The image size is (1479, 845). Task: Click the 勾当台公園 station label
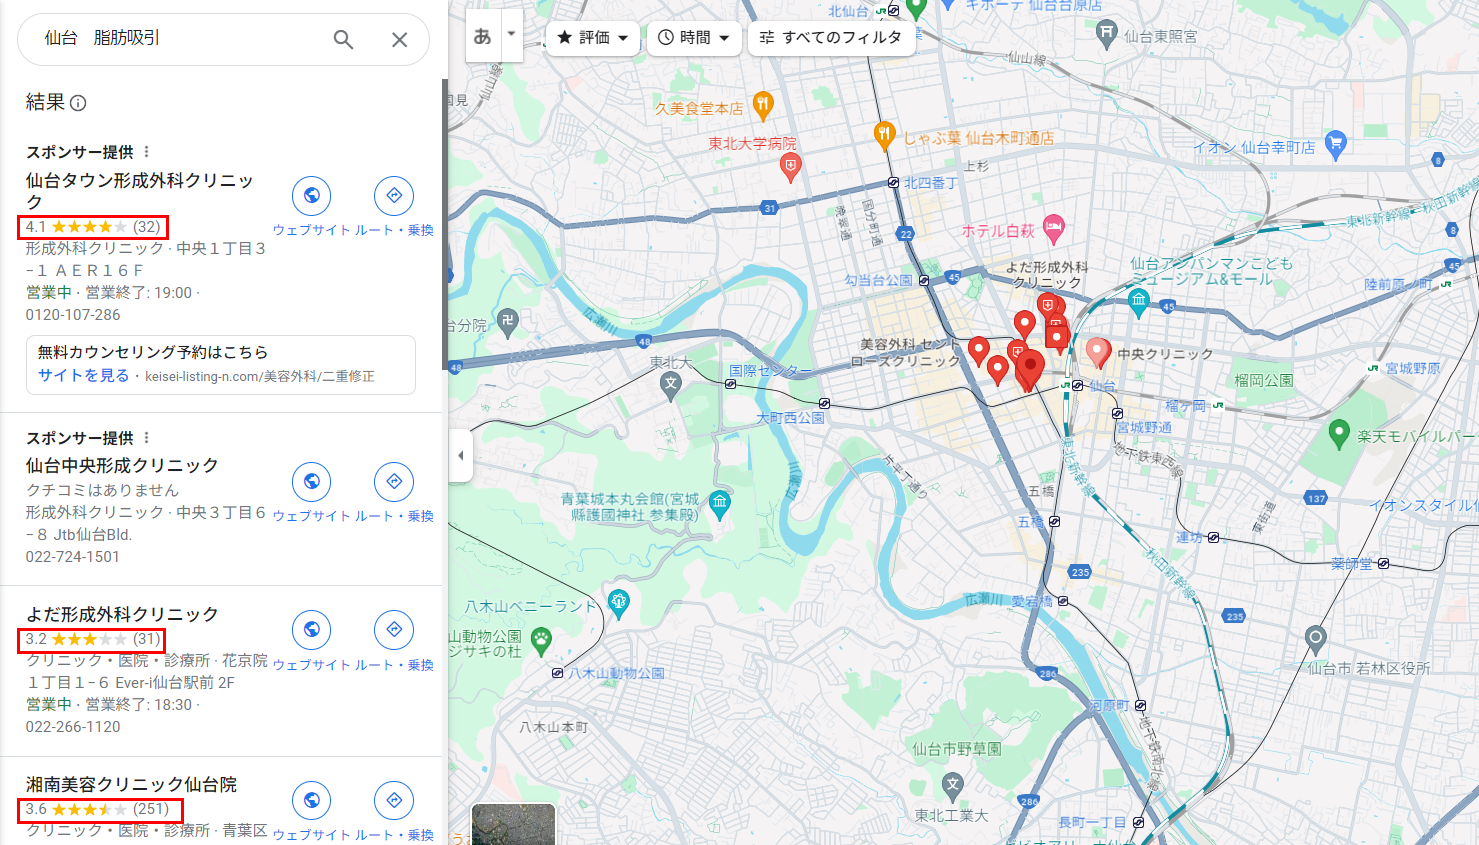click(x=878, y=280)
